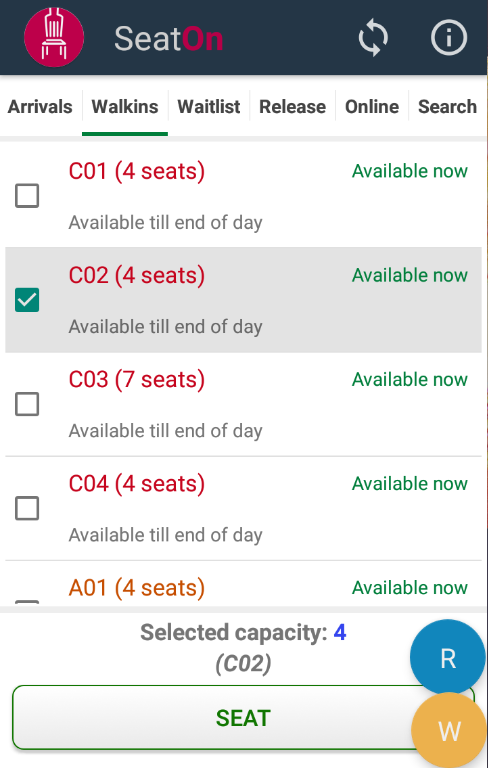The width and height of the screenshot is (488, 768).
Task: Switch to the Search tab
Action: tap(447, 107)
